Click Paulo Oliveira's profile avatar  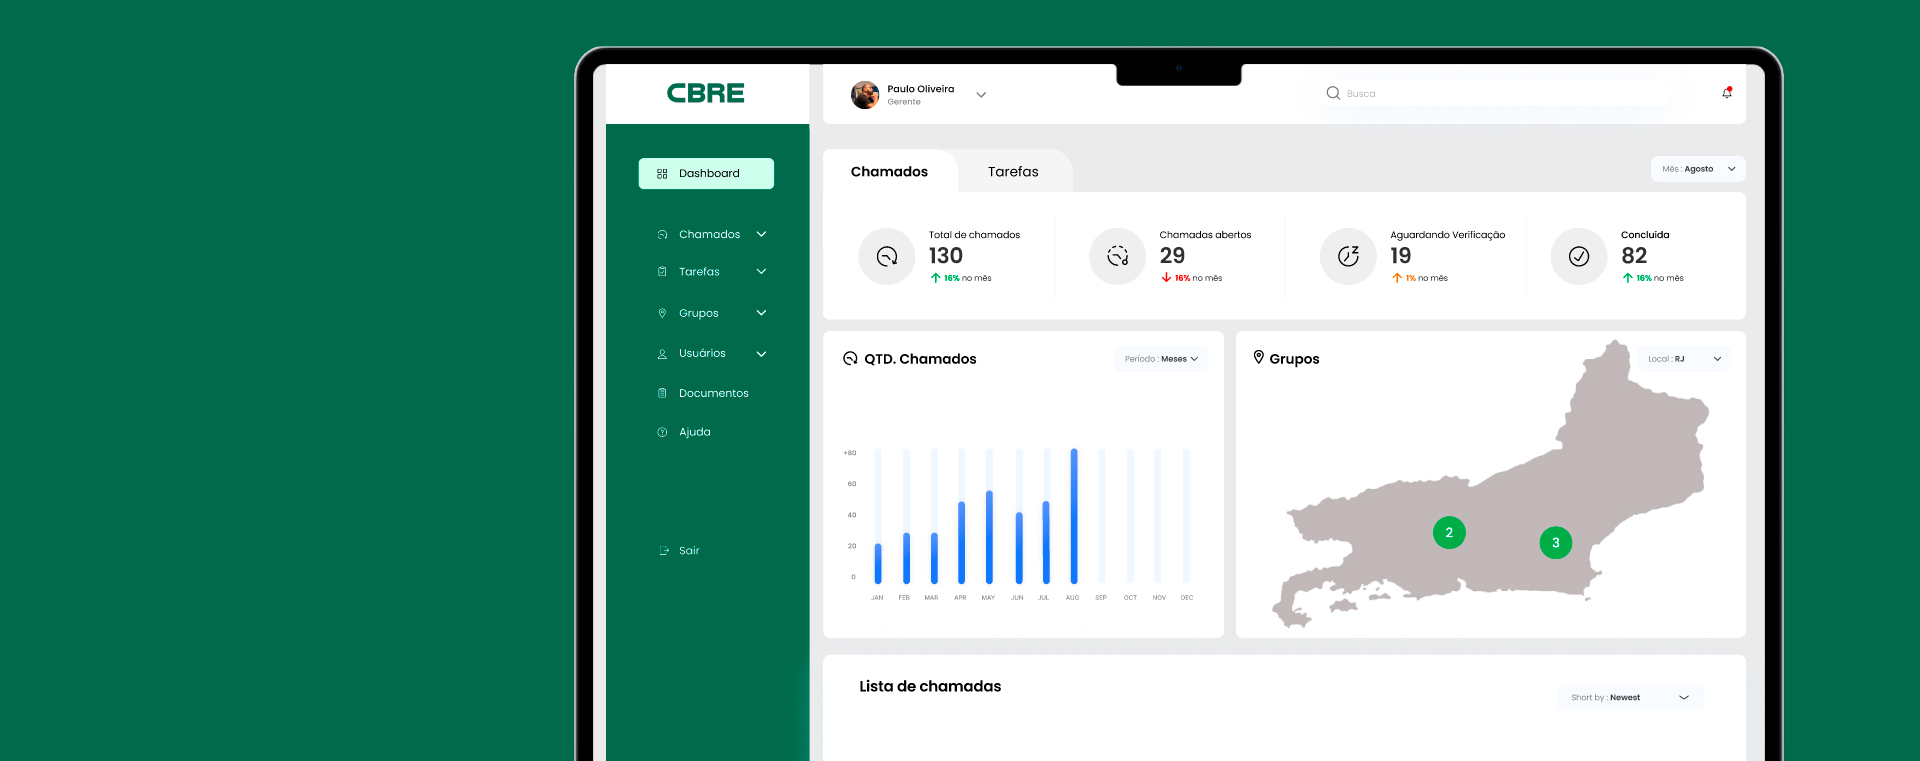(865, 95)
